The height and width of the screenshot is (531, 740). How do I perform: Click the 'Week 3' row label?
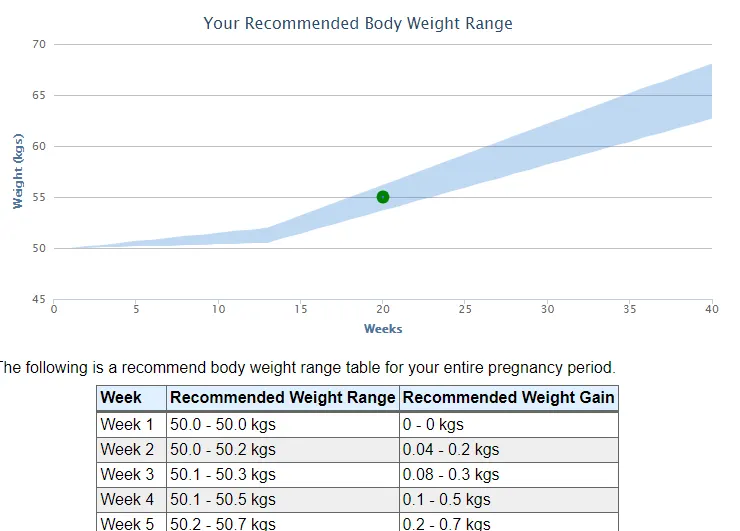pos(127,475)
